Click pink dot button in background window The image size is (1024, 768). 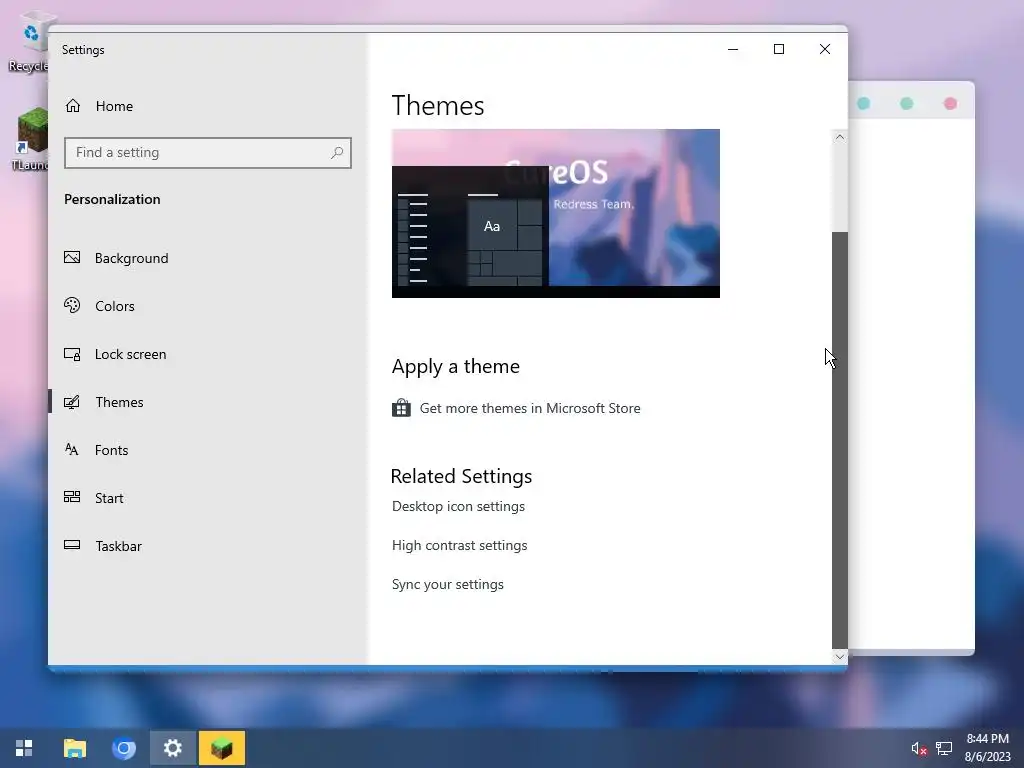tap(950, 104)
